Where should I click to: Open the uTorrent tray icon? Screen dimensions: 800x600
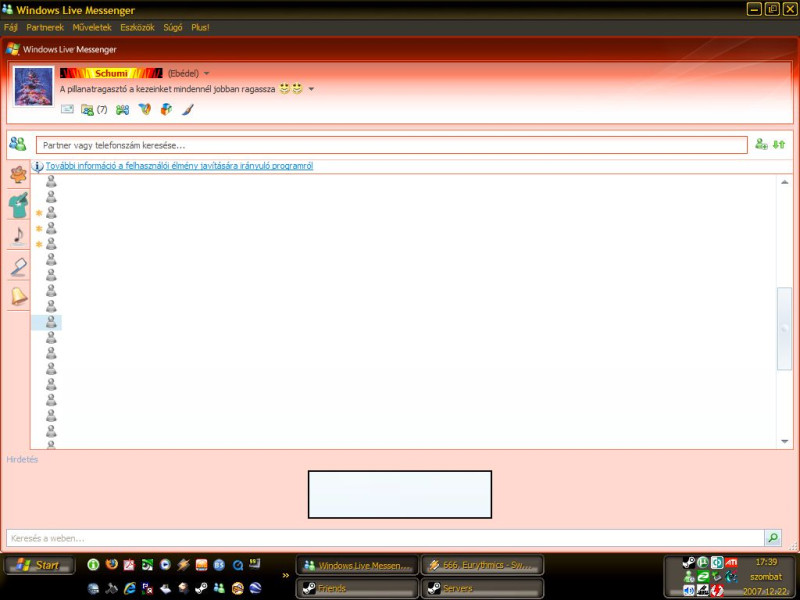click(703, 562)
